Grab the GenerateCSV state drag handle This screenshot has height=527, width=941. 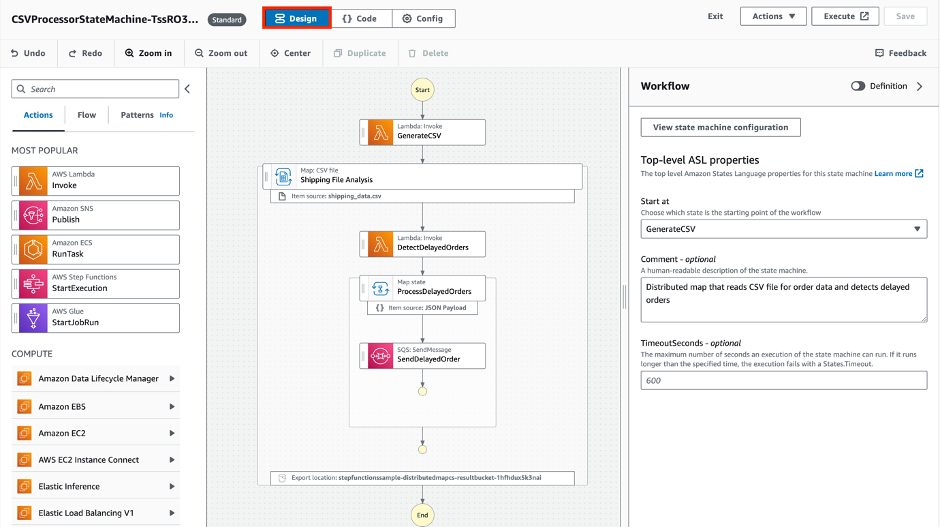pos(364,132)
